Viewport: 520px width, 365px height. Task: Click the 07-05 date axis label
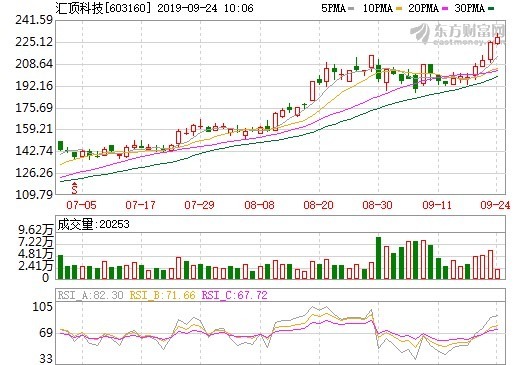pyautogui.click(x=81, y=205)
